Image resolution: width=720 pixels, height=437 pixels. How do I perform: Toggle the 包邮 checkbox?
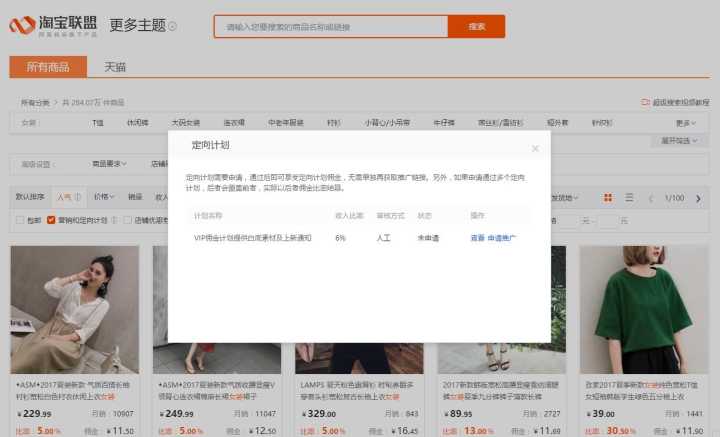[20, 220]
